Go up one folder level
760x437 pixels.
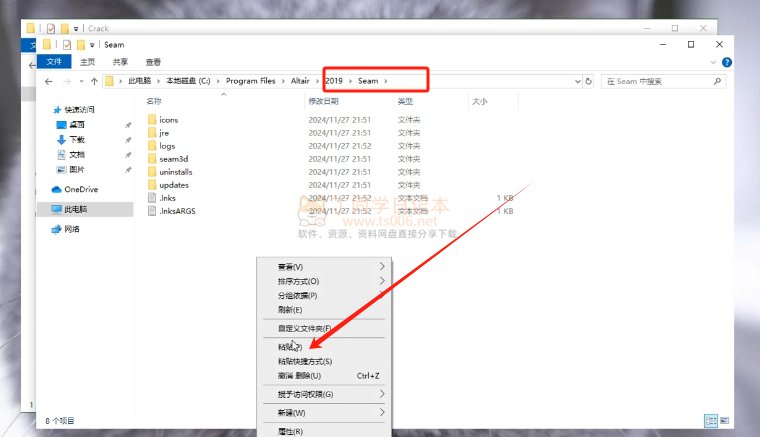(x=94, y=81)
